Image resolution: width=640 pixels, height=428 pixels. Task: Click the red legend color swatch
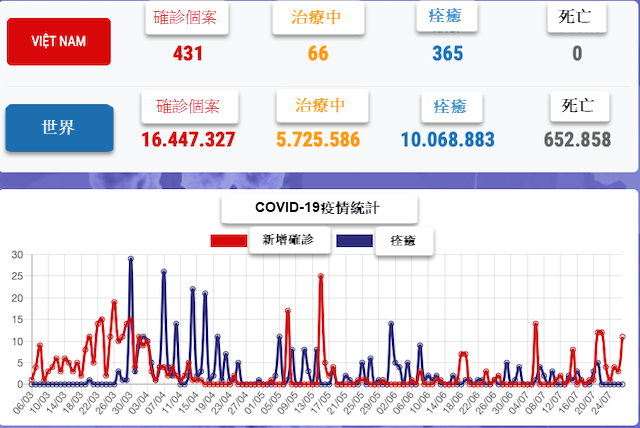[227, 241]
